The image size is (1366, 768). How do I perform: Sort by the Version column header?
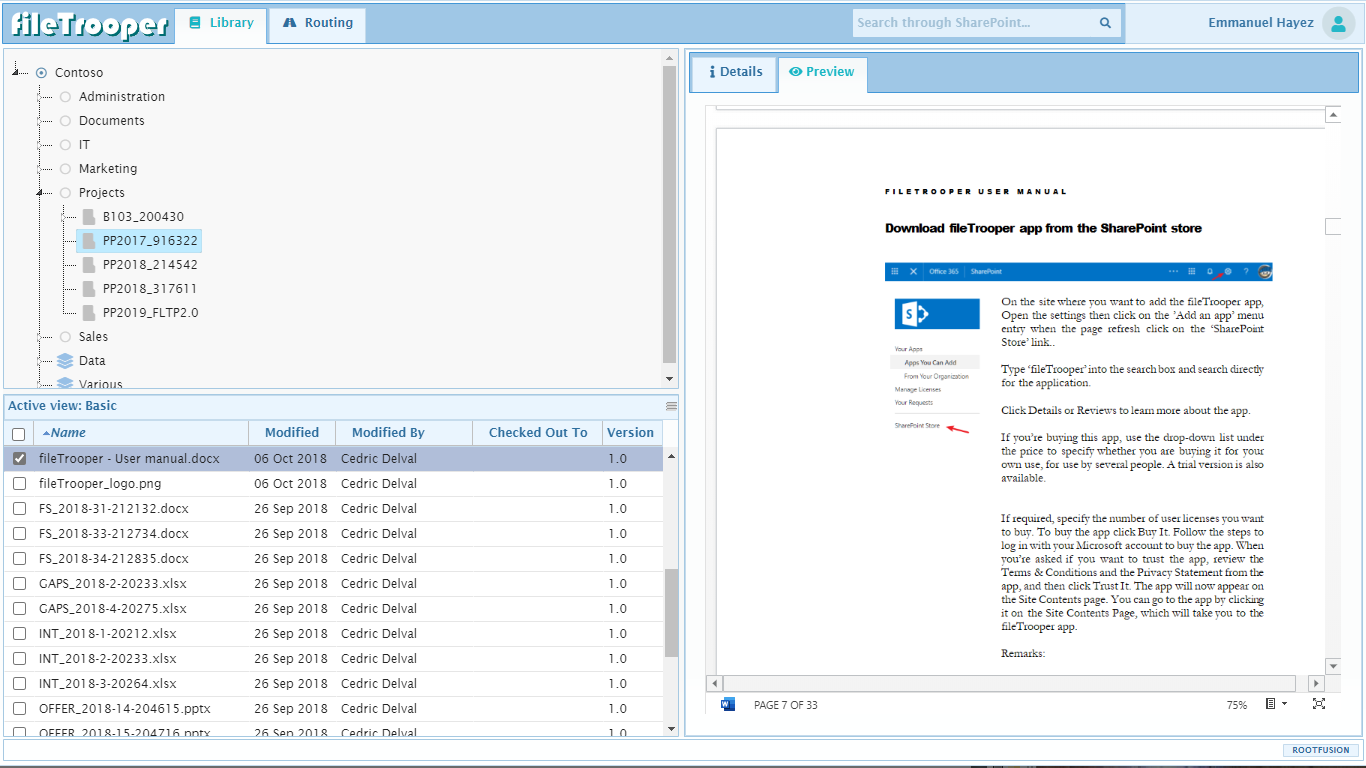point(630,433)
